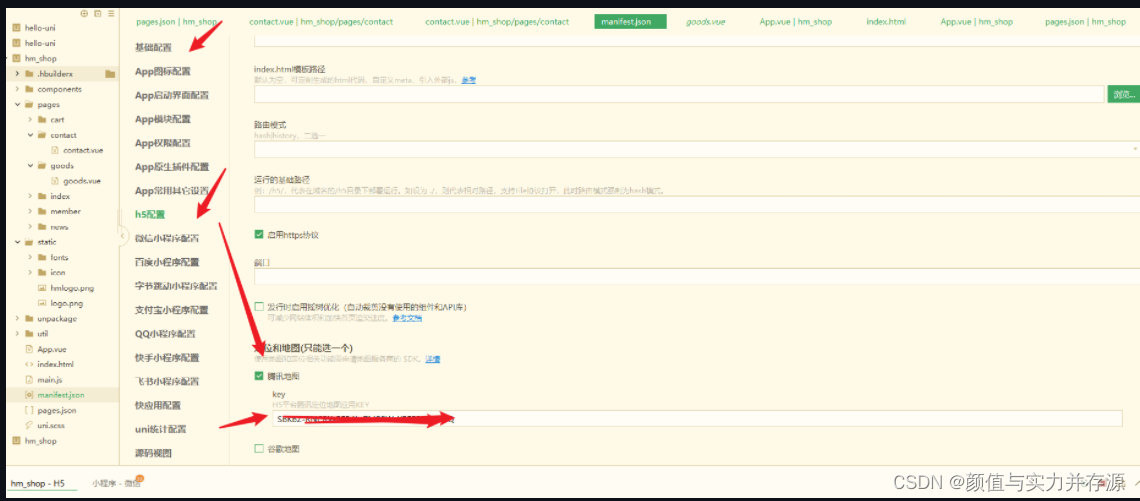Open the 详情 link for 定位和地图
This screenshot has width=1140, height=501.
(x=433, y=358)
